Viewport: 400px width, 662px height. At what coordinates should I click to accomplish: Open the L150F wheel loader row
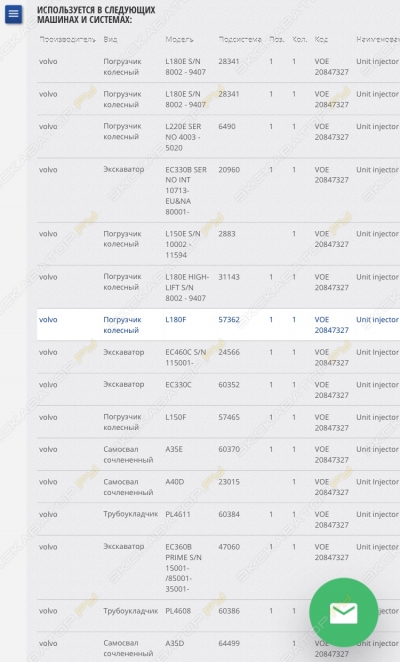218,422
